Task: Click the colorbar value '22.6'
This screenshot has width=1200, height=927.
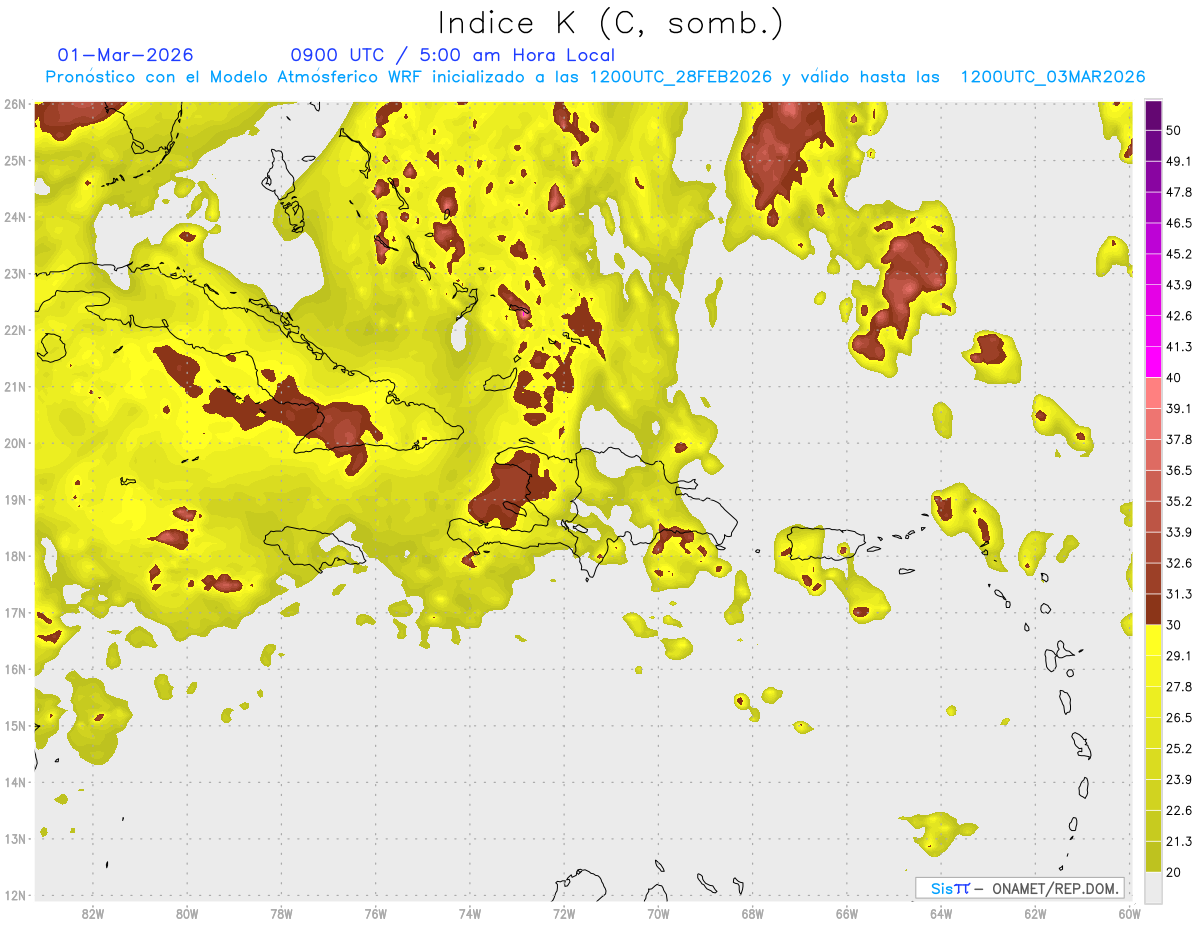Action: [x=1179, y=811]
